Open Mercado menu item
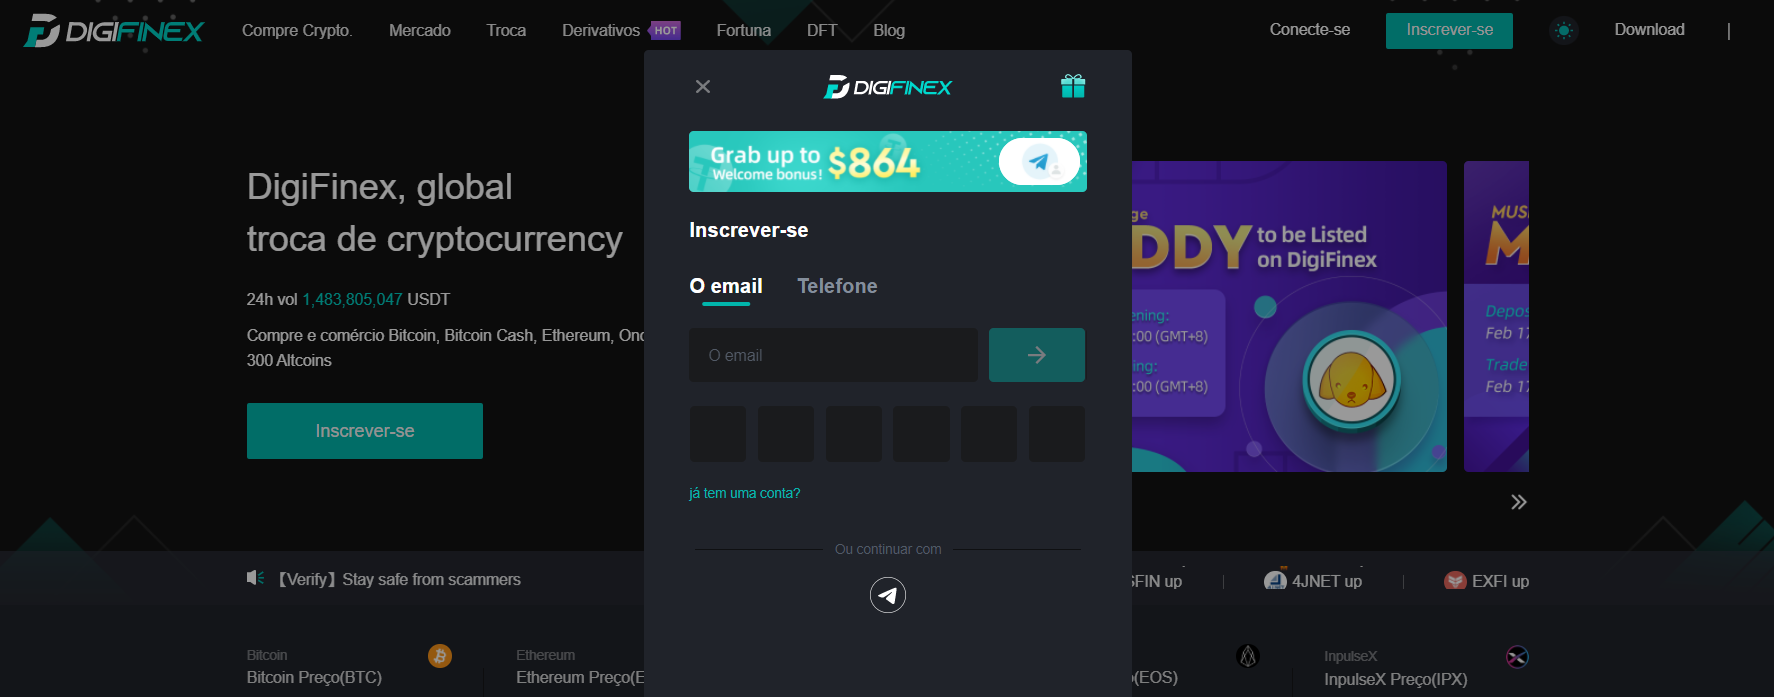Screen dimensions: 1774x697 (x=420, y=30)
